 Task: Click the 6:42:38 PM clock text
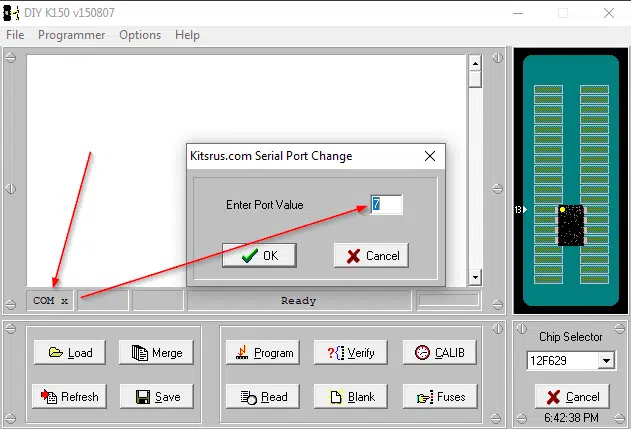click(x=571, y=418)
